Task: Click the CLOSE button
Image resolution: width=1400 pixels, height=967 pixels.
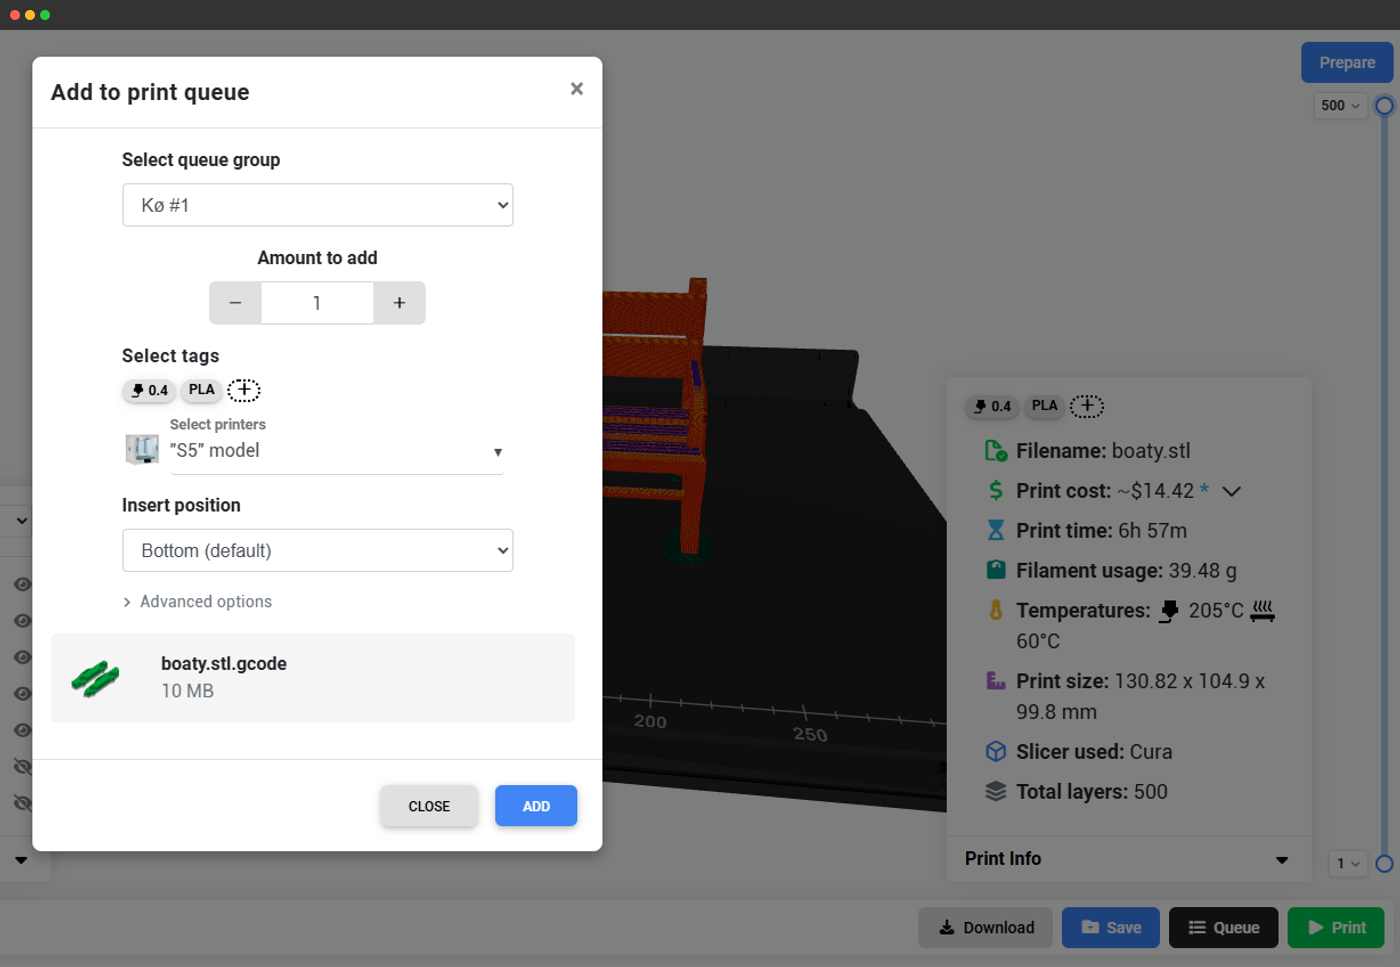Action: (429, 806)
